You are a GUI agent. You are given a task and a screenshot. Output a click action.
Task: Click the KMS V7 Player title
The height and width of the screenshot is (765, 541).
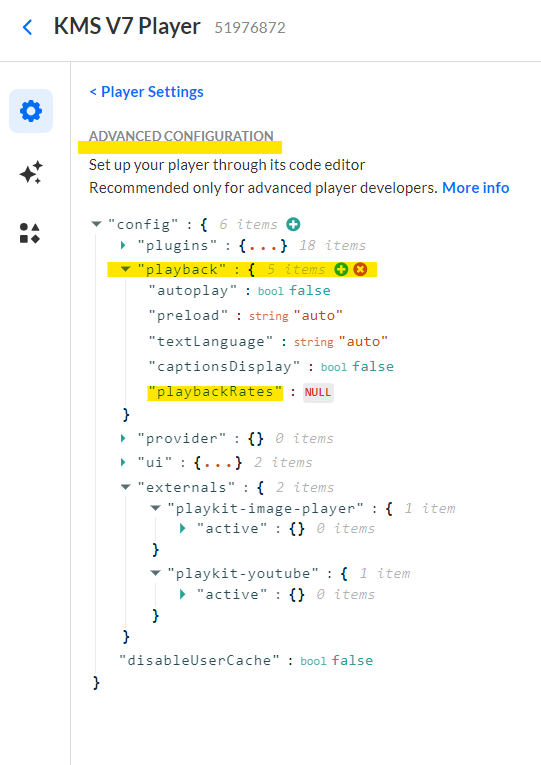127,26
